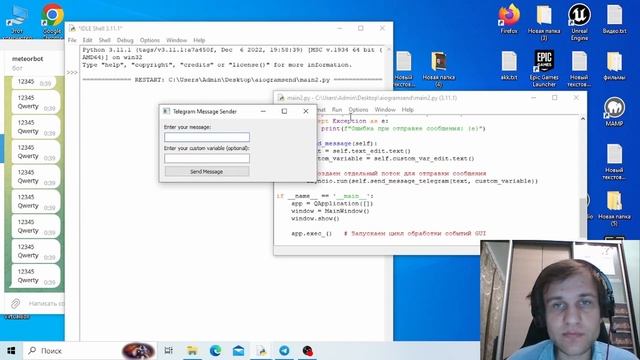Open the Видео.txt desktop file
640x360 pixels.
click(x=614, y=19)
